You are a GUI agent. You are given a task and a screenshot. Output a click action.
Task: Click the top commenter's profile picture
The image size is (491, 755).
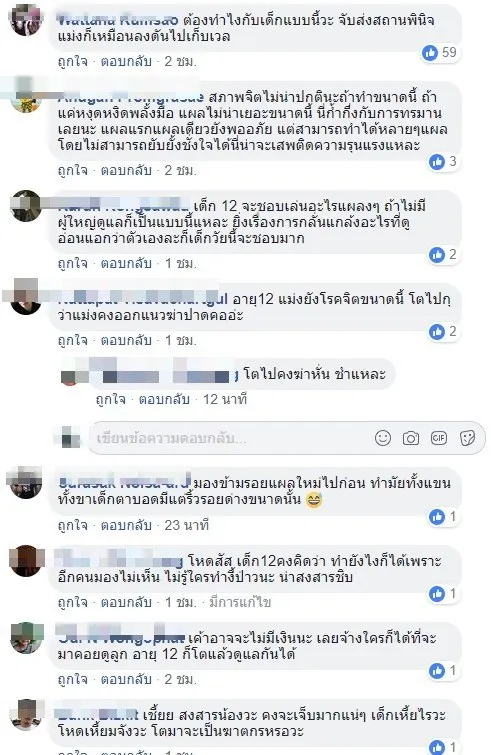[x=26, y=20]
